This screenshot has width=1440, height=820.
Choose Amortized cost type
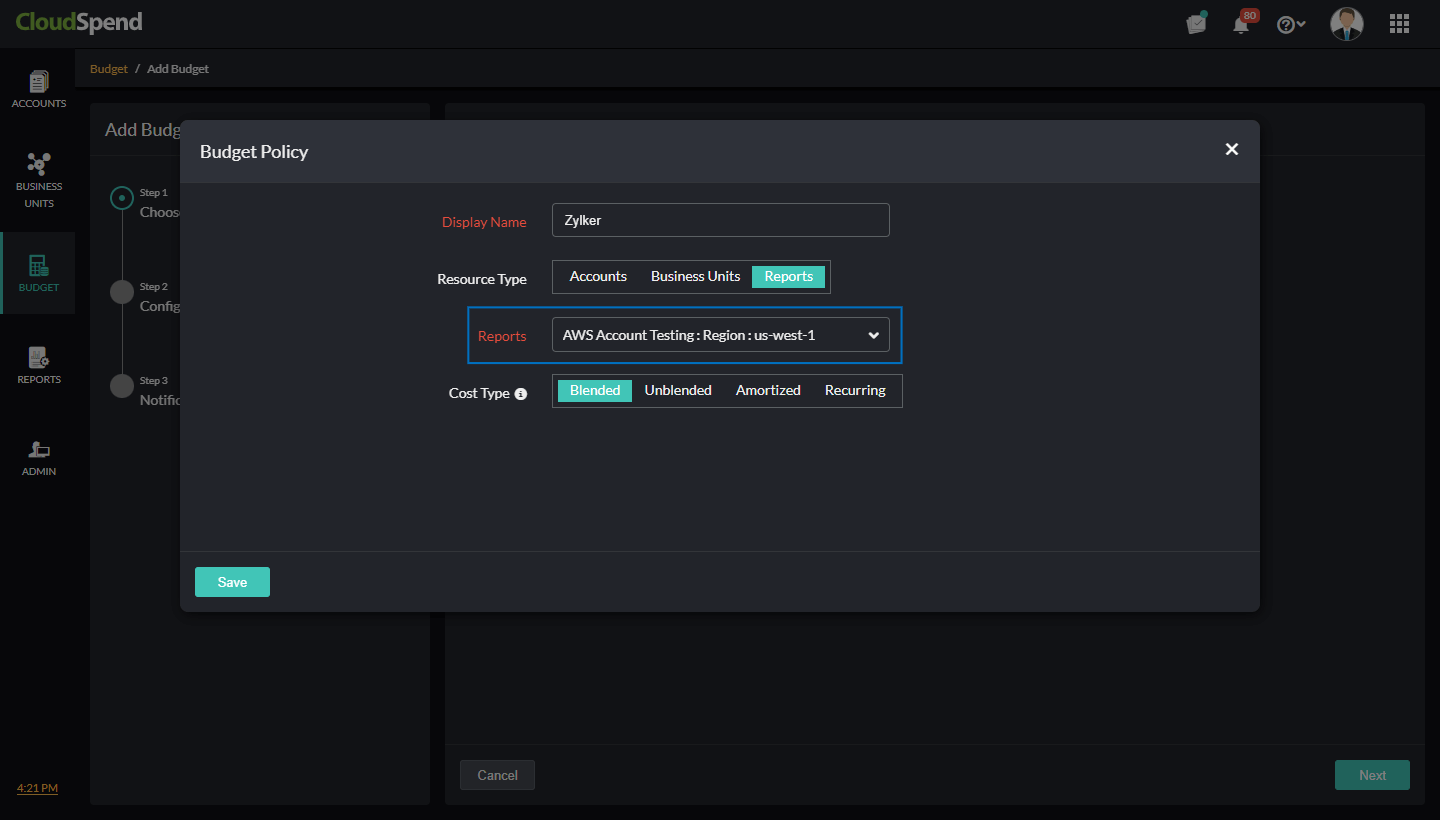coord(768,391)
